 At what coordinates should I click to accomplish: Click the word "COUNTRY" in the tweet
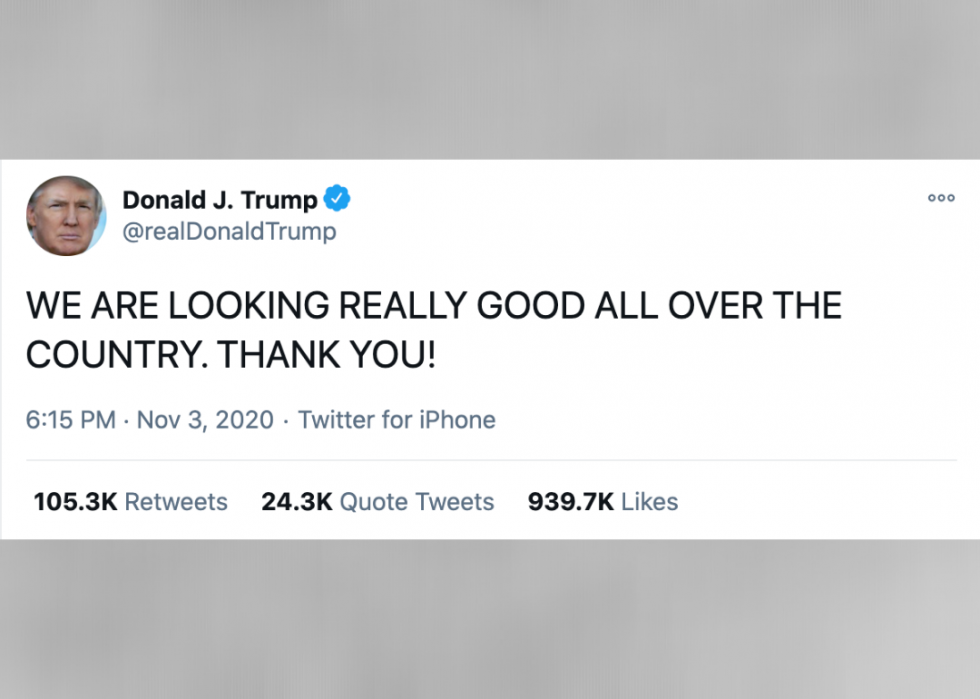[102, 355]
